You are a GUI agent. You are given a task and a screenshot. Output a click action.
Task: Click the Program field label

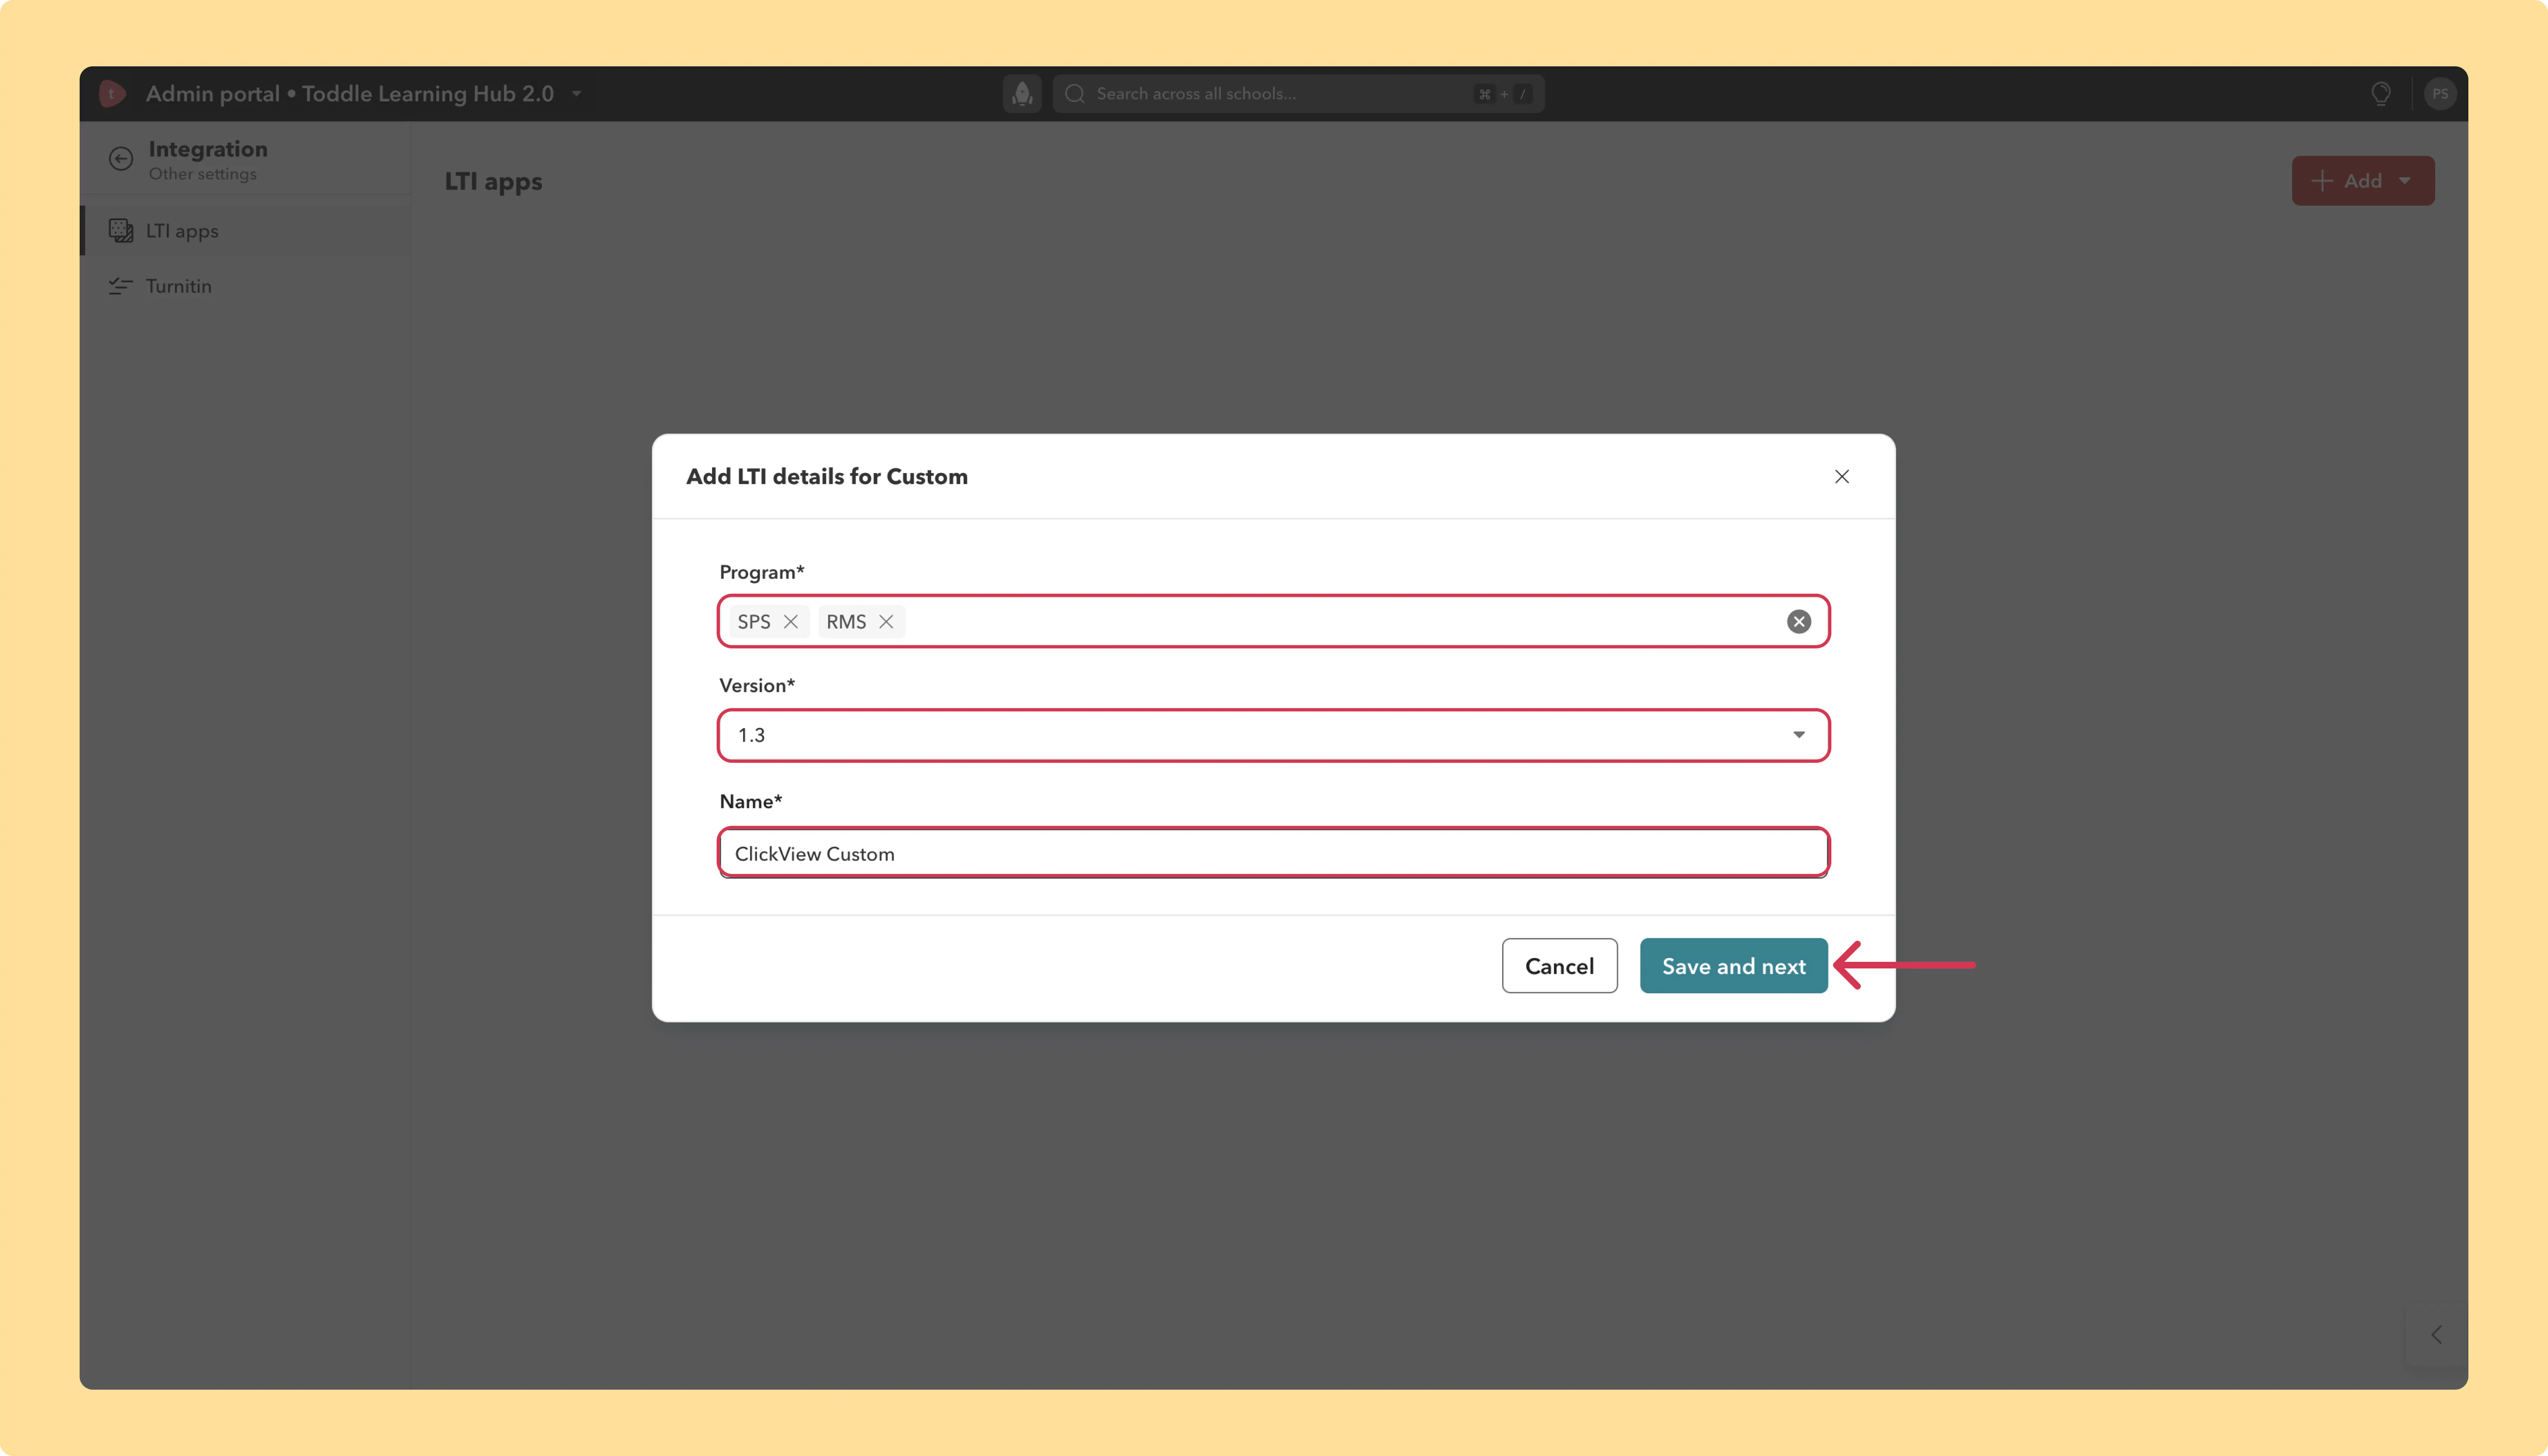[x=762, y=572]
